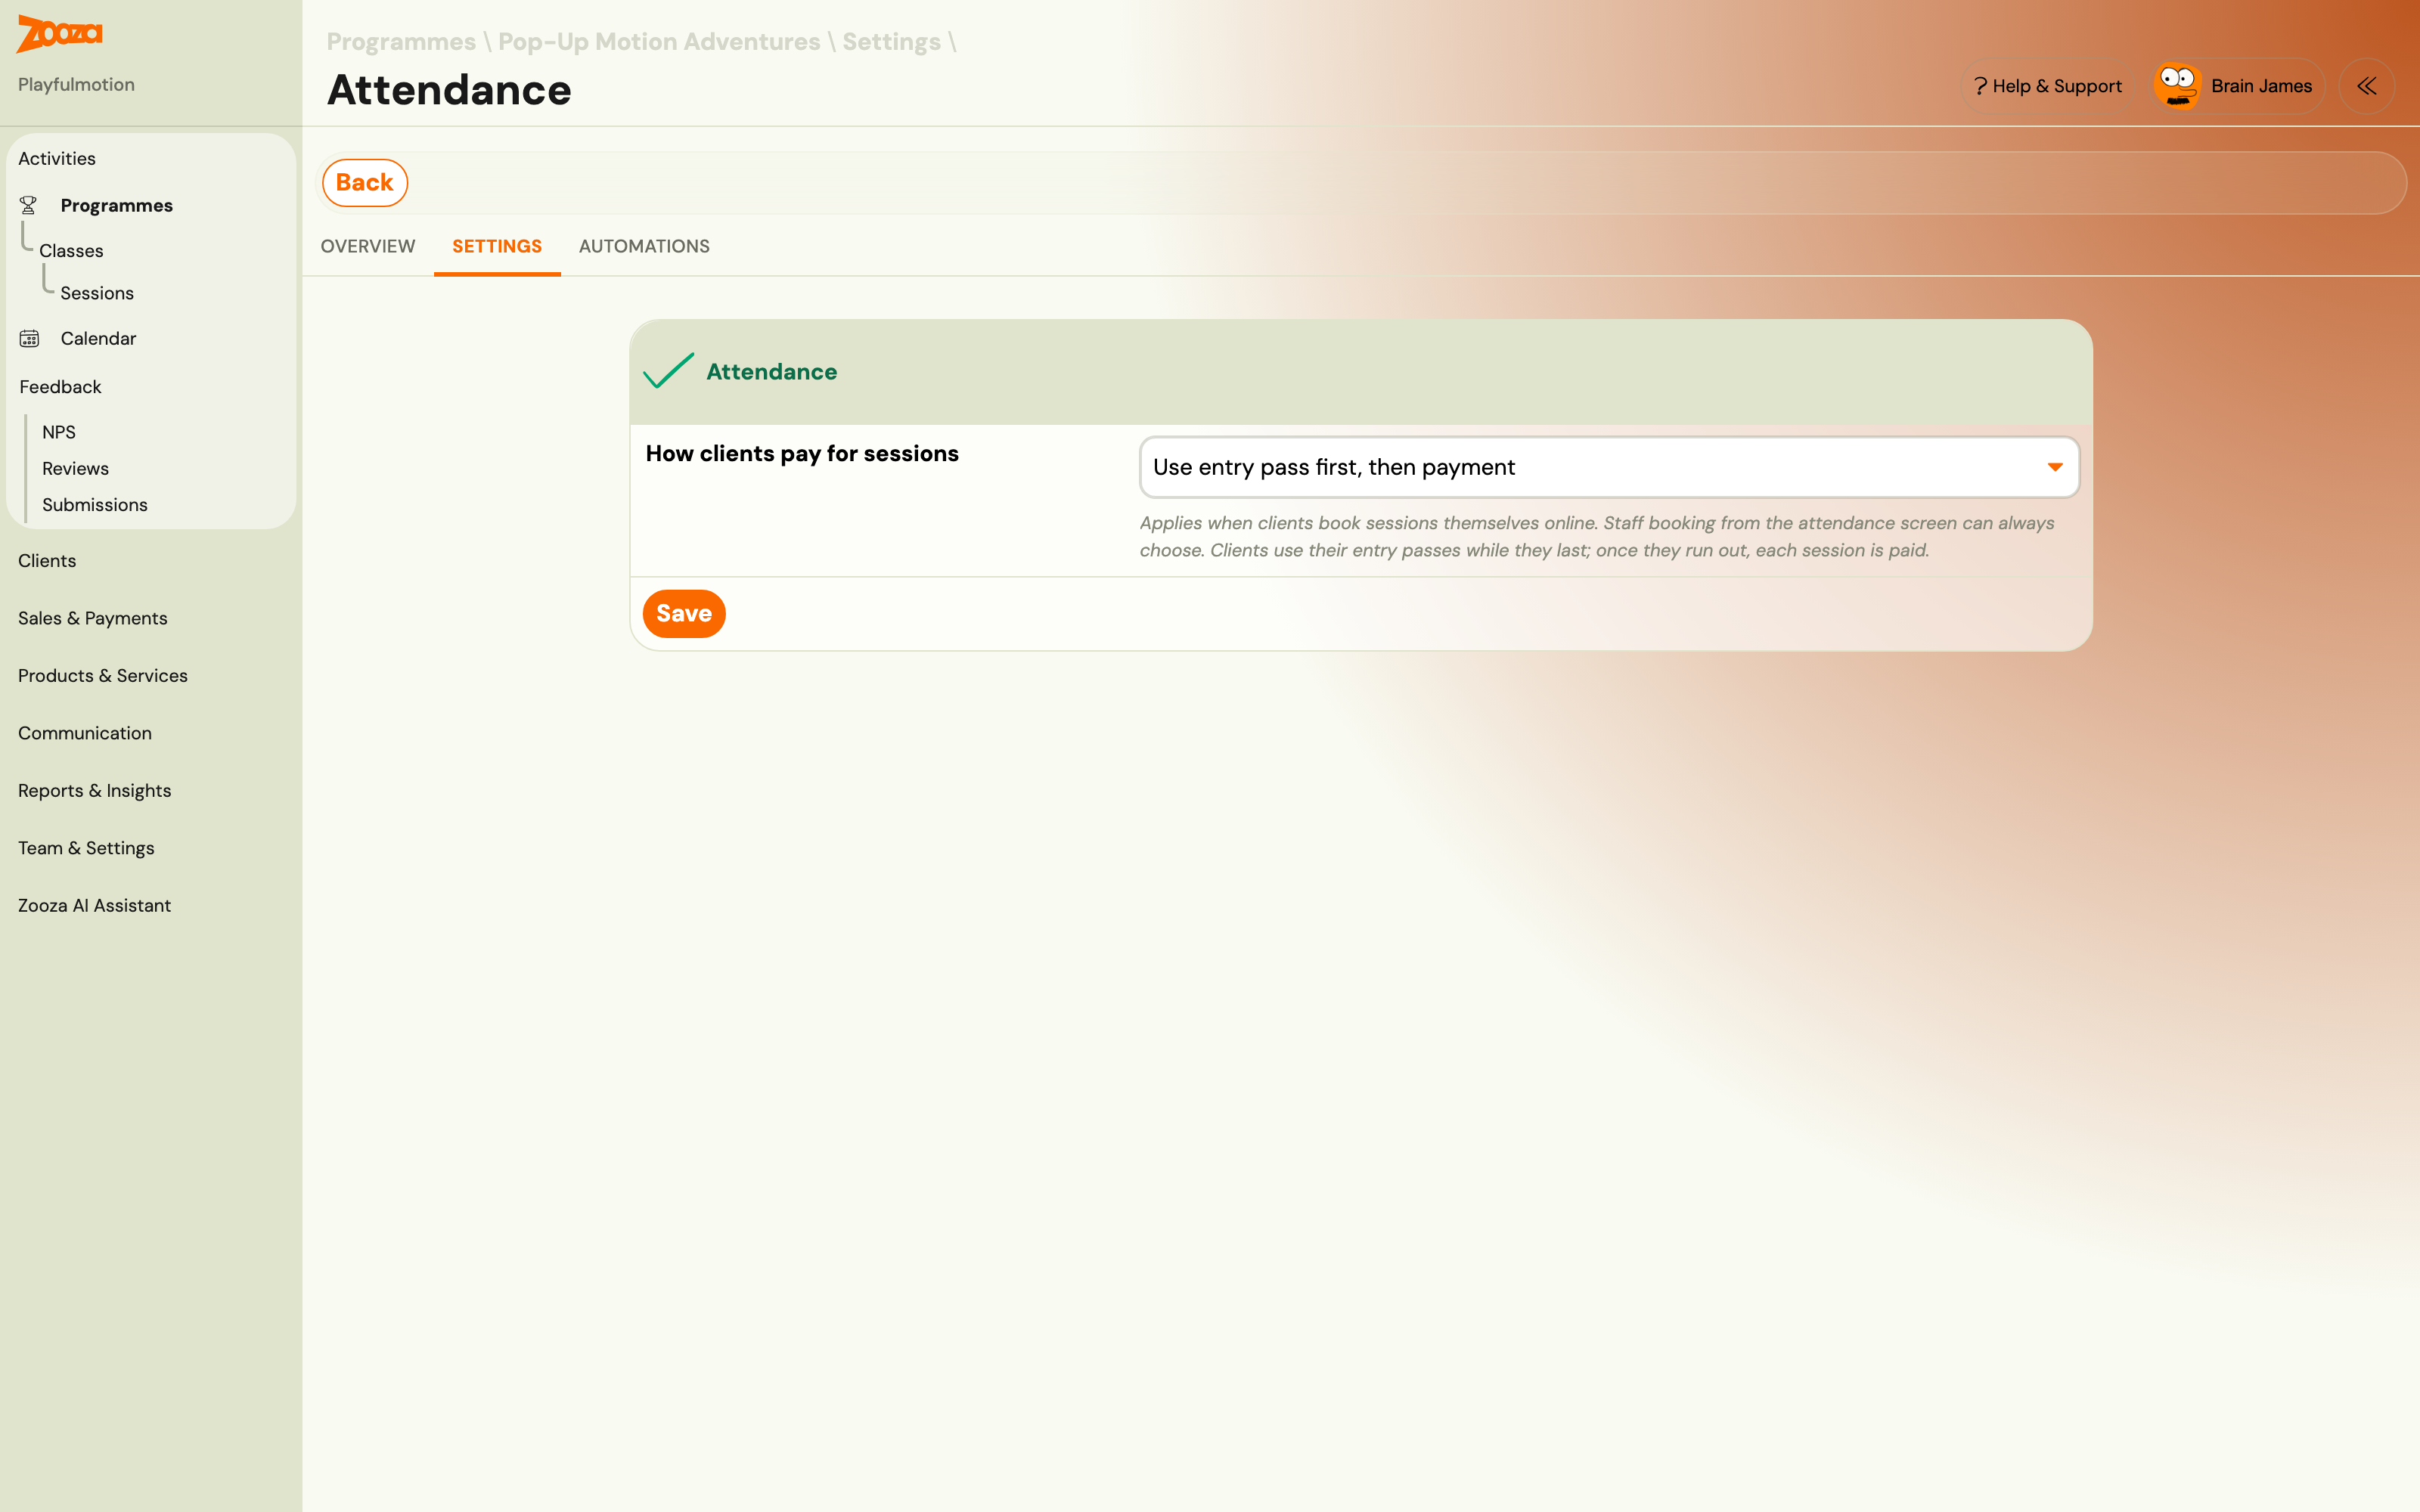Image resolution: width=2420 pixels, height=1512 pixels.
Task: Open Reviews in sidebar
Action: [x=75, y=468]
